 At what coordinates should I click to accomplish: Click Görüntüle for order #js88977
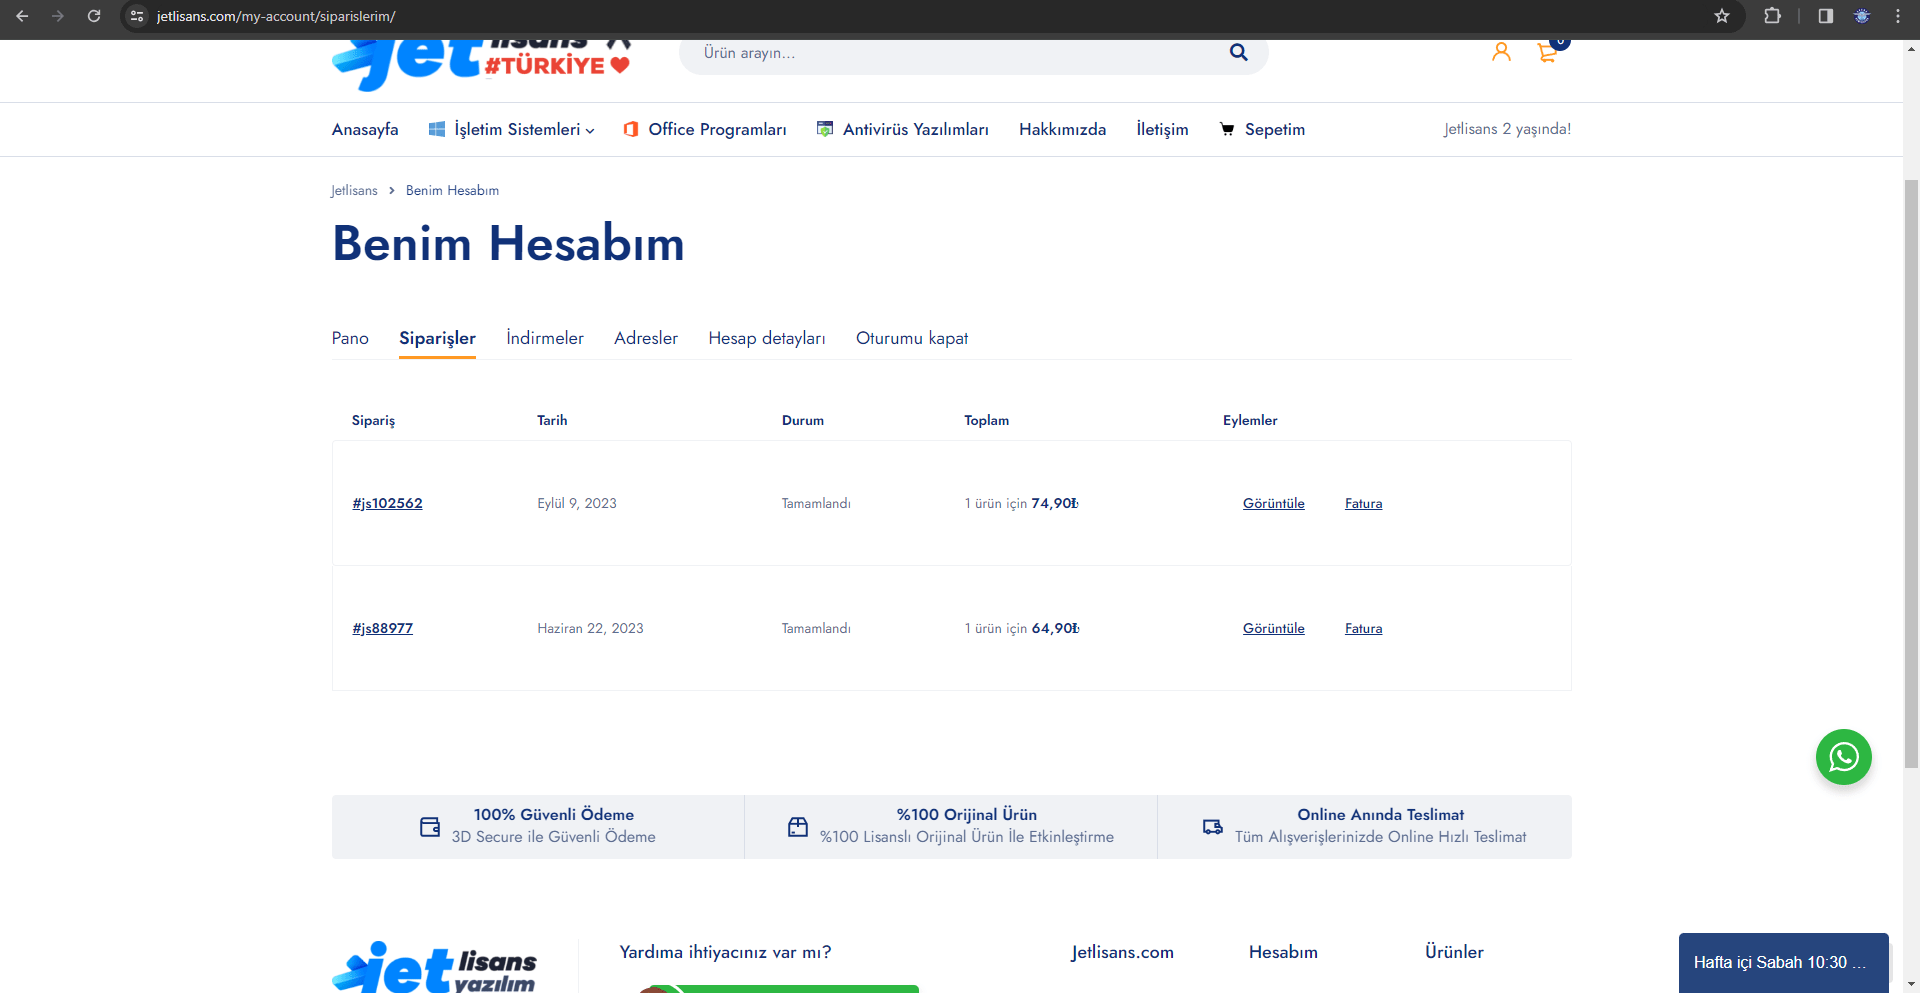(x=1273, y=628)
